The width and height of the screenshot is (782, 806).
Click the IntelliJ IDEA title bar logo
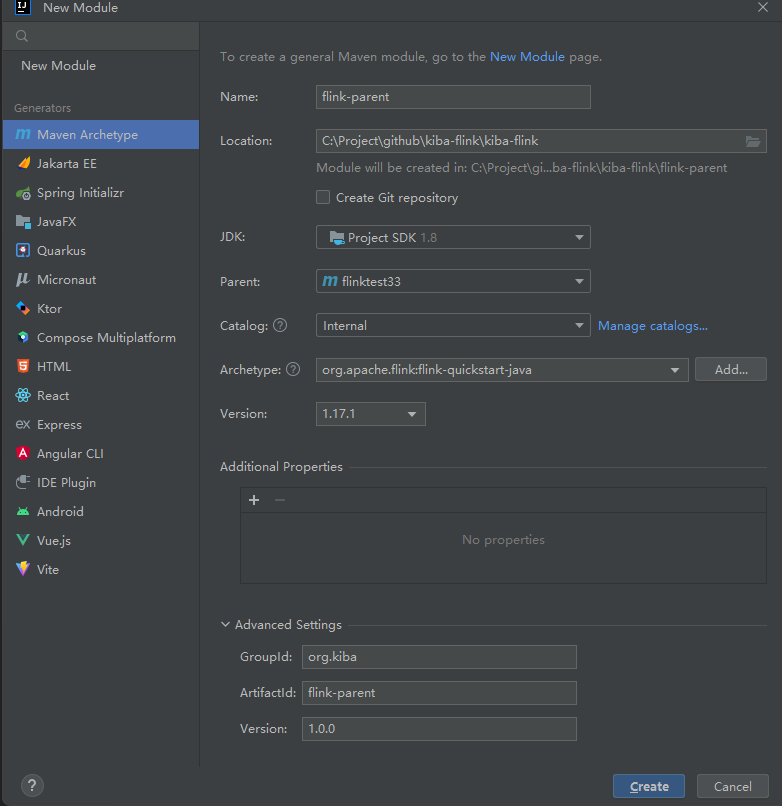23,7
